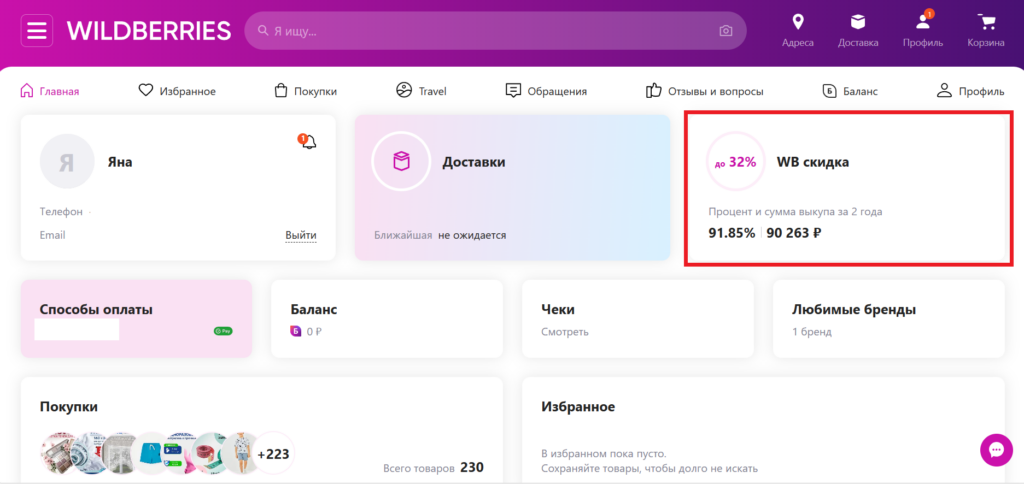
Task: Click the search field 'Я ищу...'
Action: pyautogui.click(x=495, y=31)
